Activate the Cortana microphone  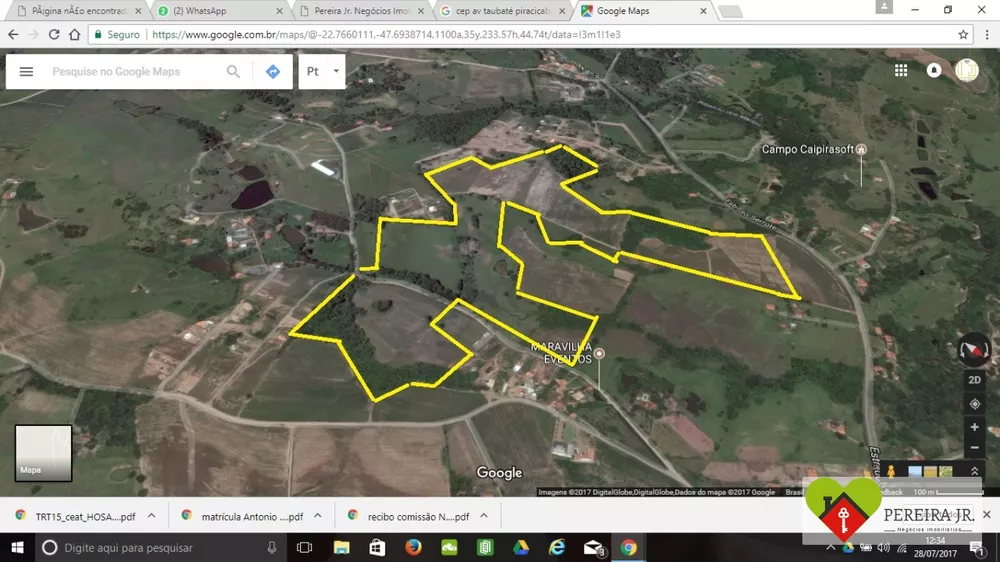pyautogui.click(x=272, y=547)
